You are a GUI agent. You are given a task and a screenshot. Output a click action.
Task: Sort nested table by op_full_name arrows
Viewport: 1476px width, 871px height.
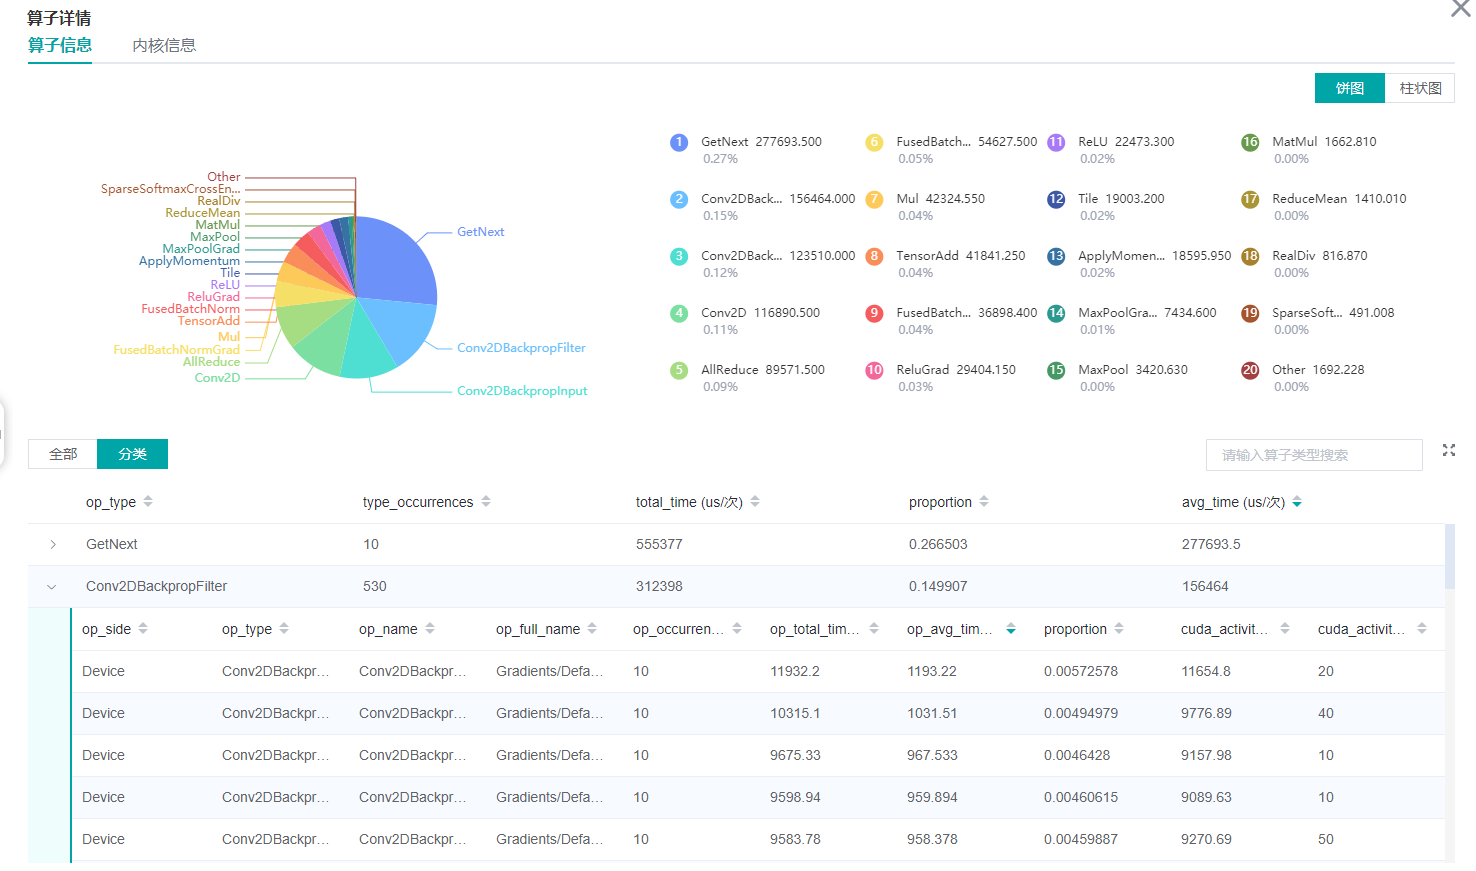(592, 629)
